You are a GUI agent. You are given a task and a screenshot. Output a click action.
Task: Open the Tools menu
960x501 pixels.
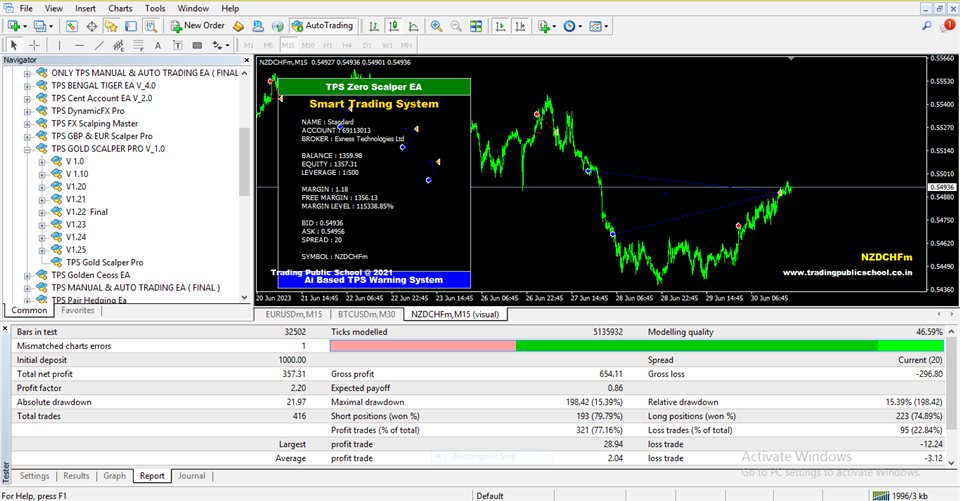coord(155,9)
